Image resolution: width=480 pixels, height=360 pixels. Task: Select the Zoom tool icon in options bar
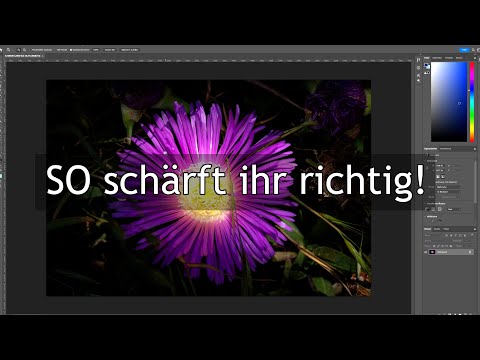(8, 50)
